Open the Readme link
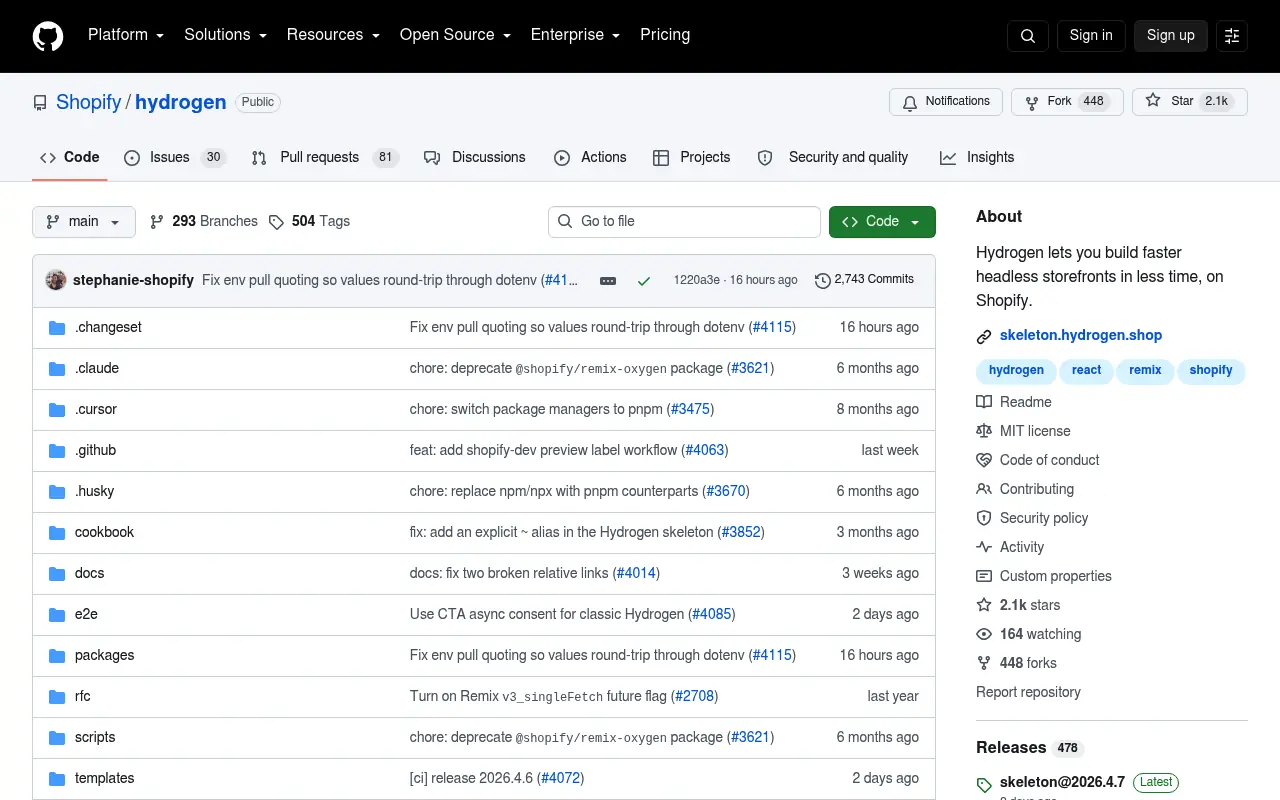1280x800 pixels. coord(1014,402)
